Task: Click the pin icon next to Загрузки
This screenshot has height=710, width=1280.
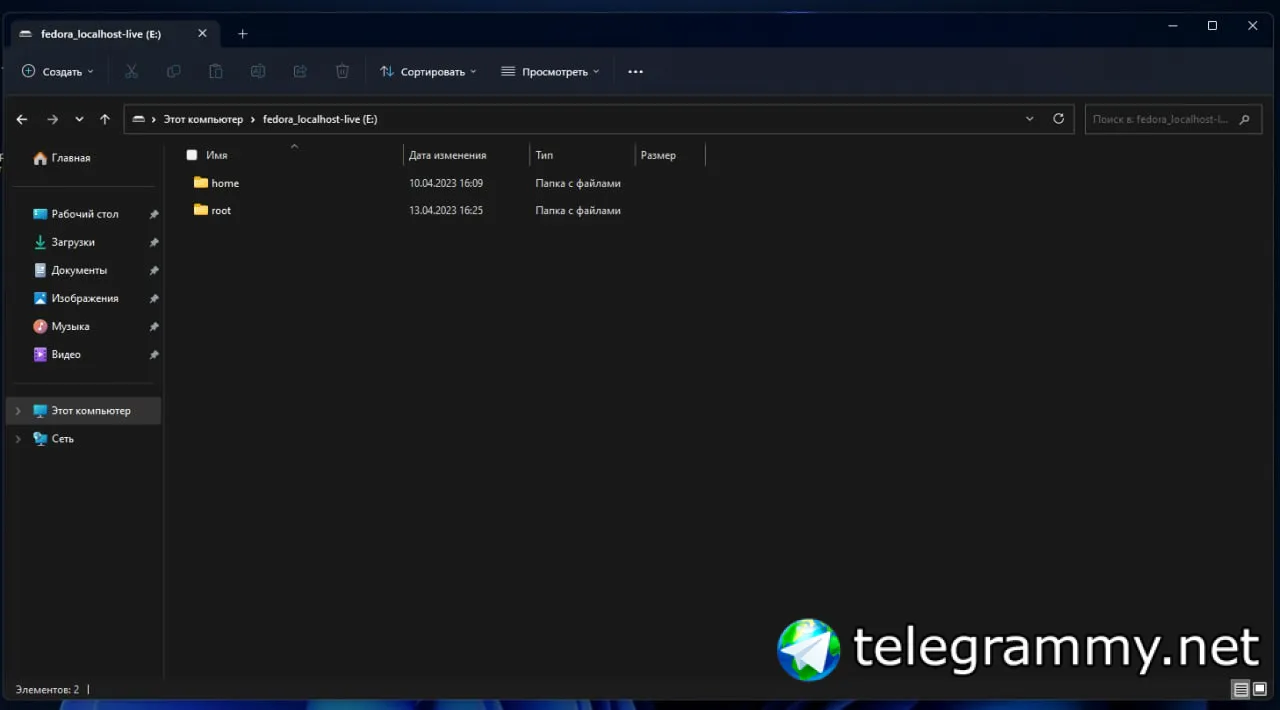Action: point(154,242)
